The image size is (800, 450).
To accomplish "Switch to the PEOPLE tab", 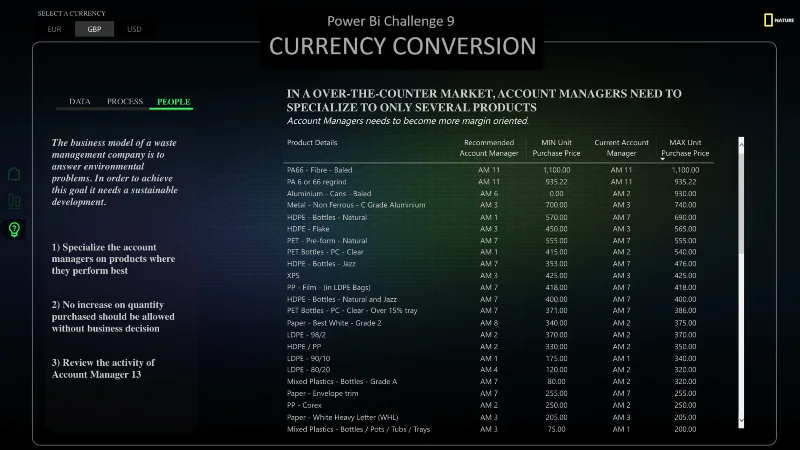I will pos(173,102).
